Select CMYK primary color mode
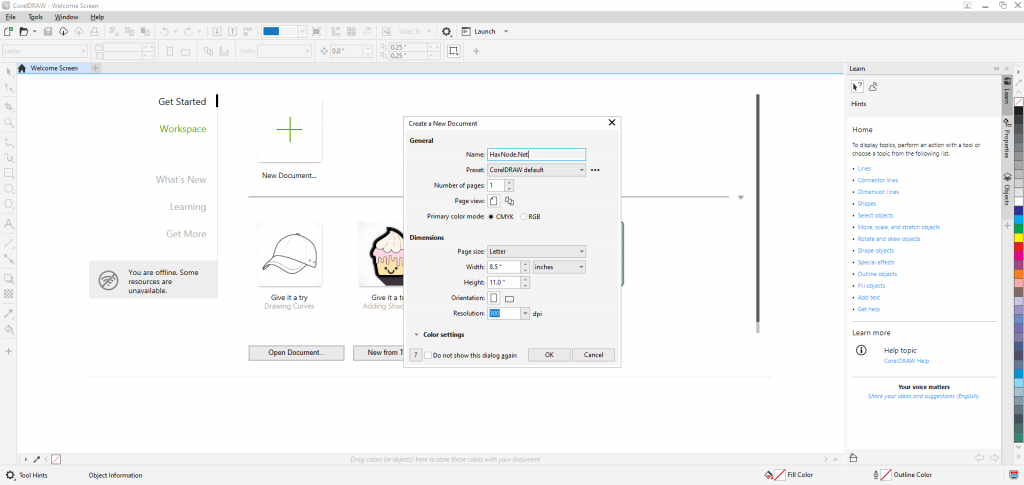 point(491,216)
